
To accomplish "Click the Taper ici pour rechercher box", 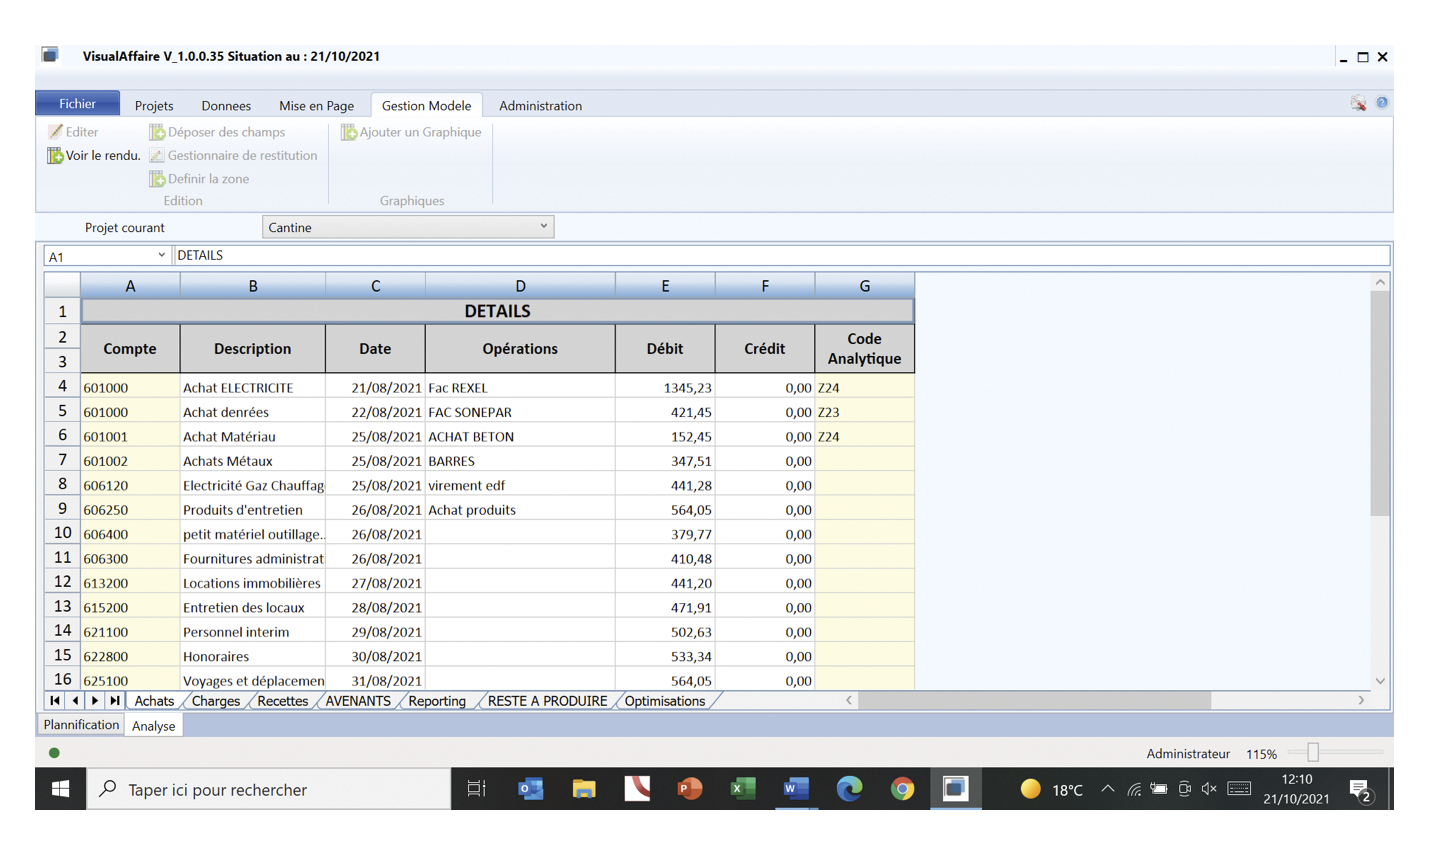I will (x=270, y=789).
